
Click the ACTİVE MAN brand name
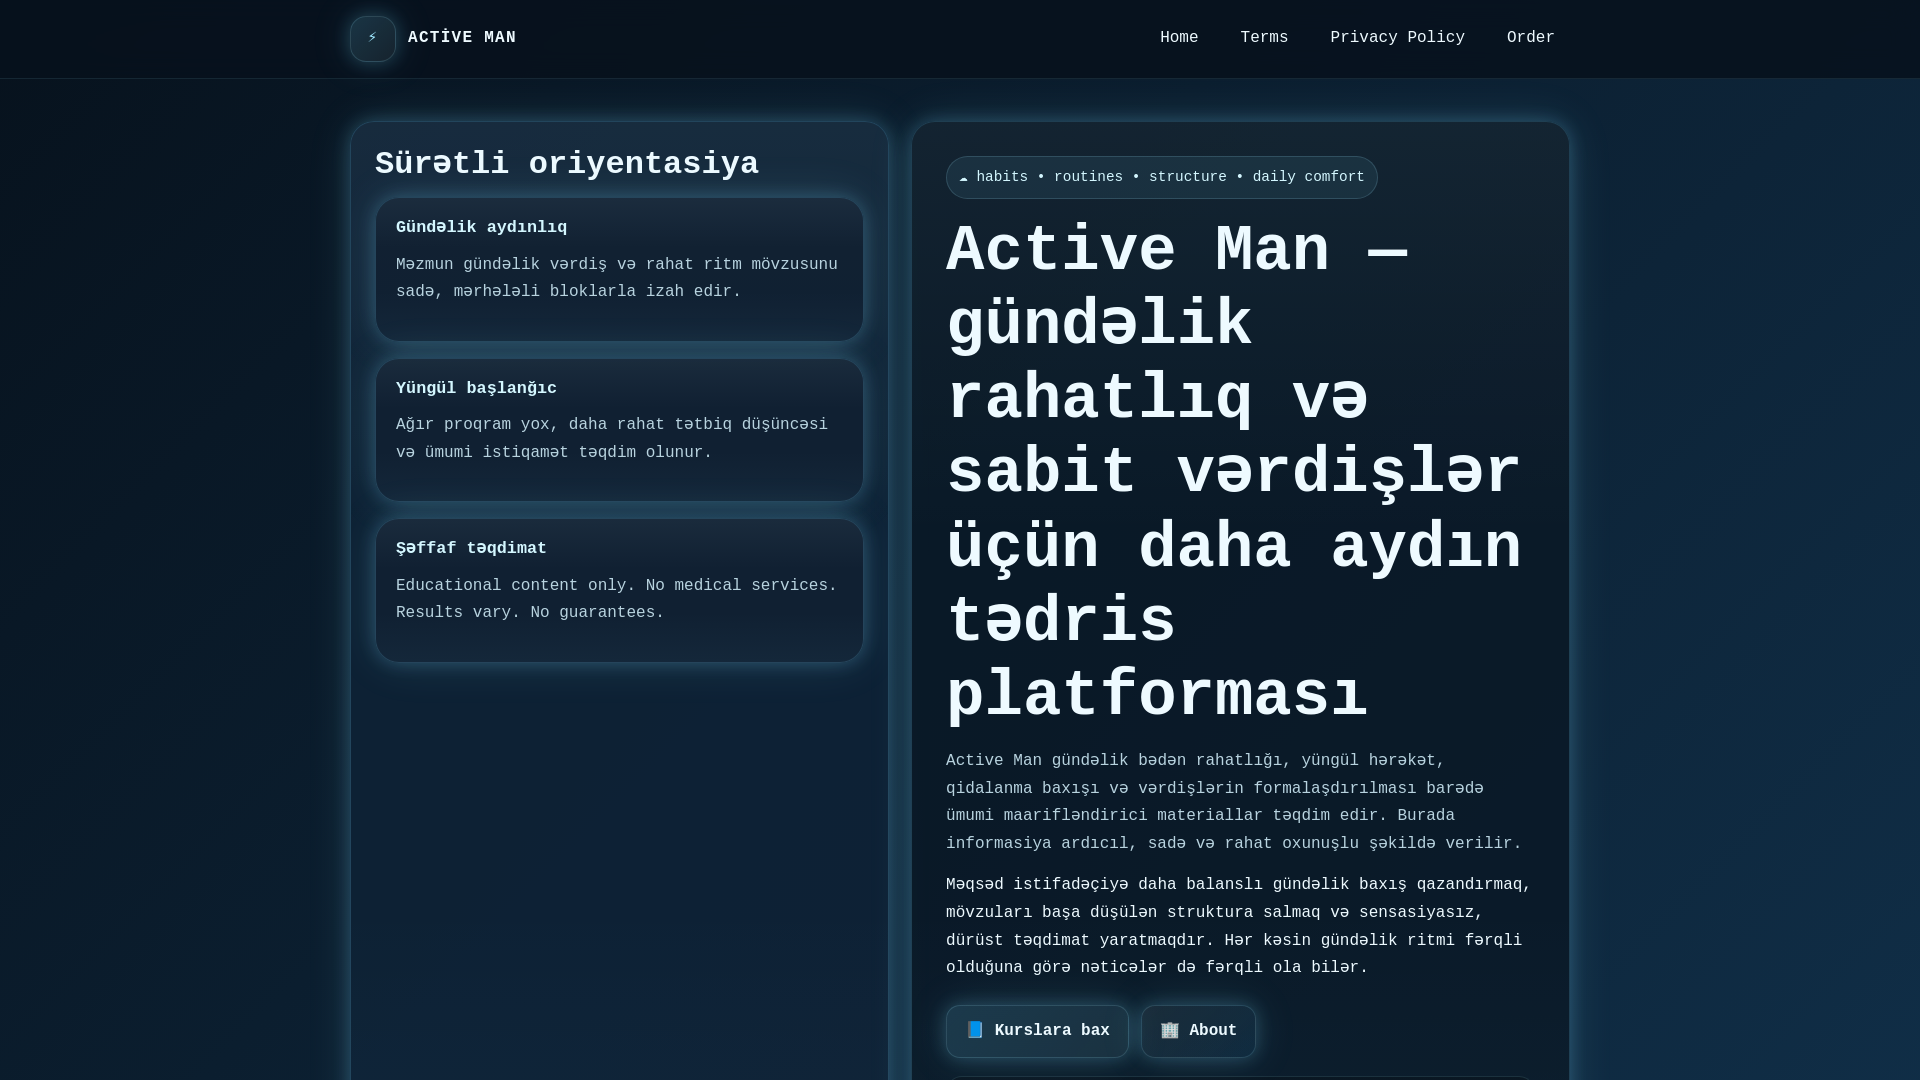pyautogui.click(x=462, y=38)
